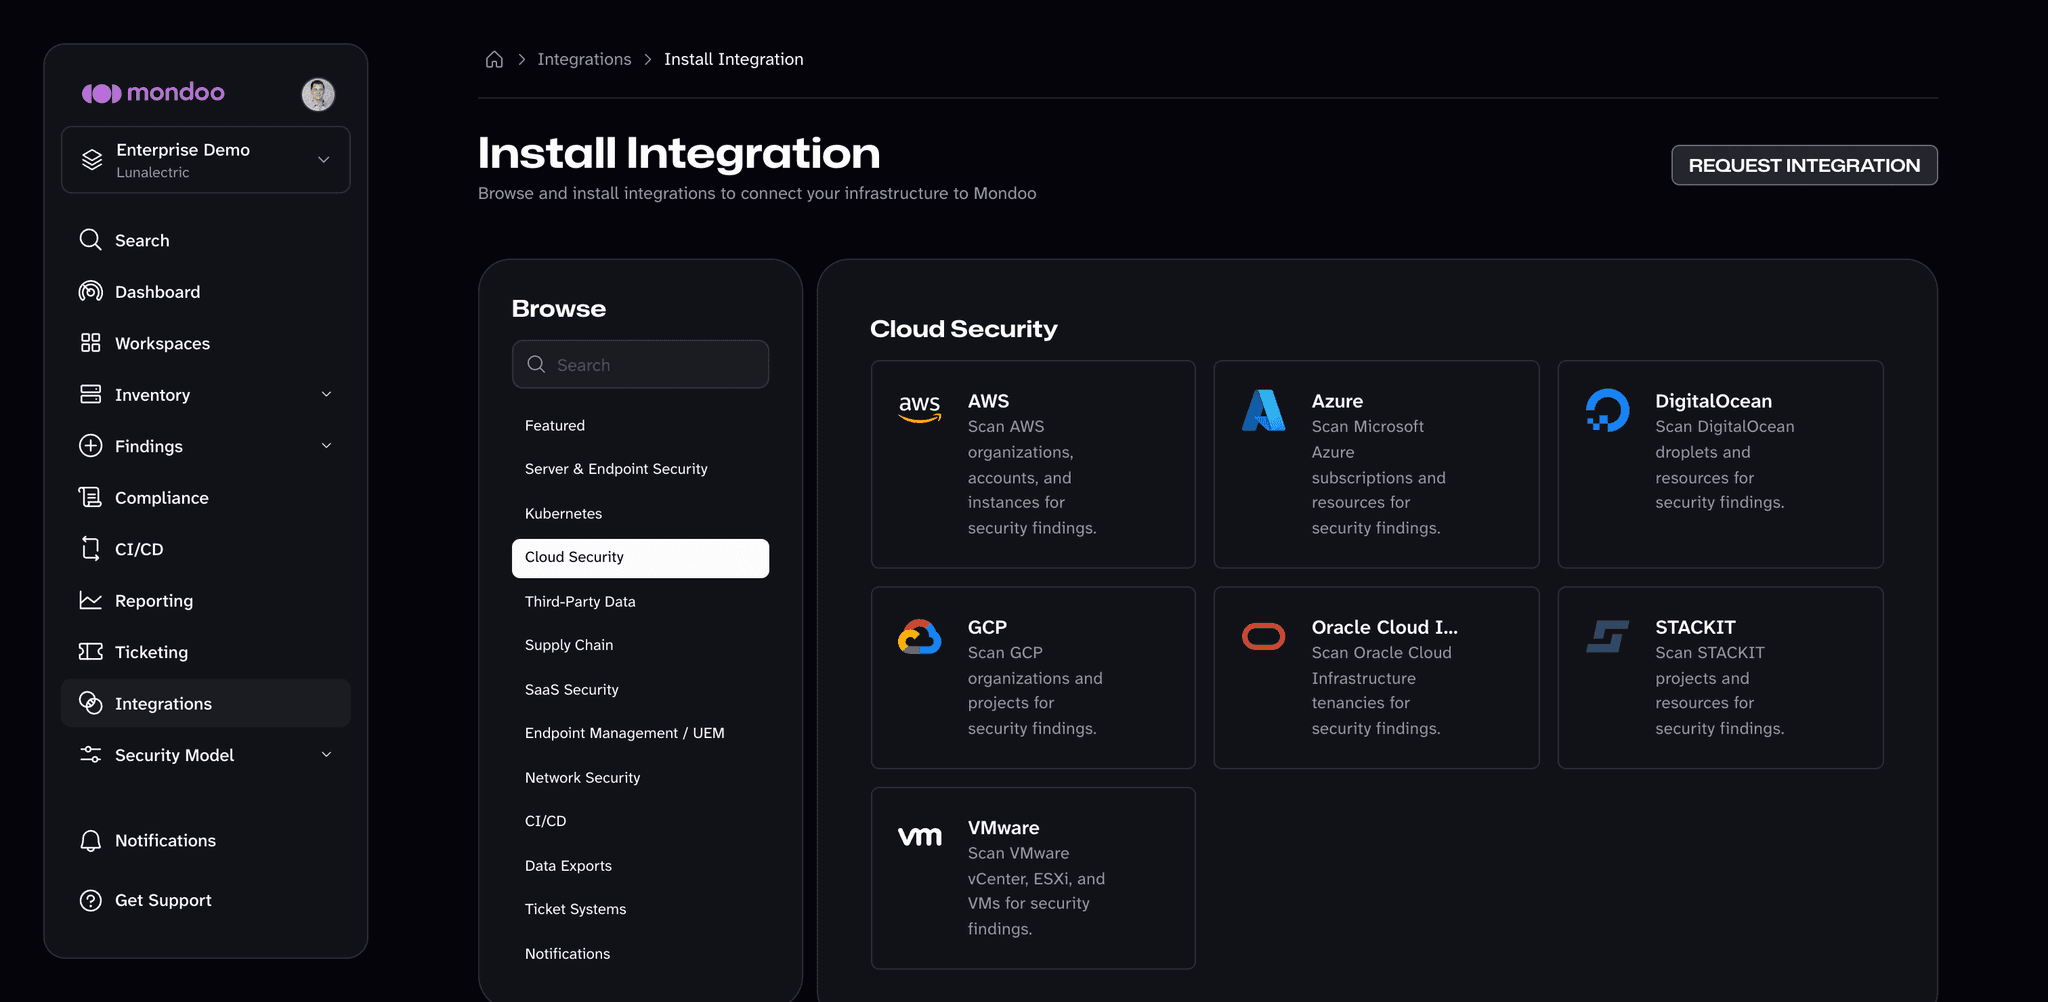This screenshot has height=1002, width=2048.
Task: Click the Get Support question icon
Action: 90,900
